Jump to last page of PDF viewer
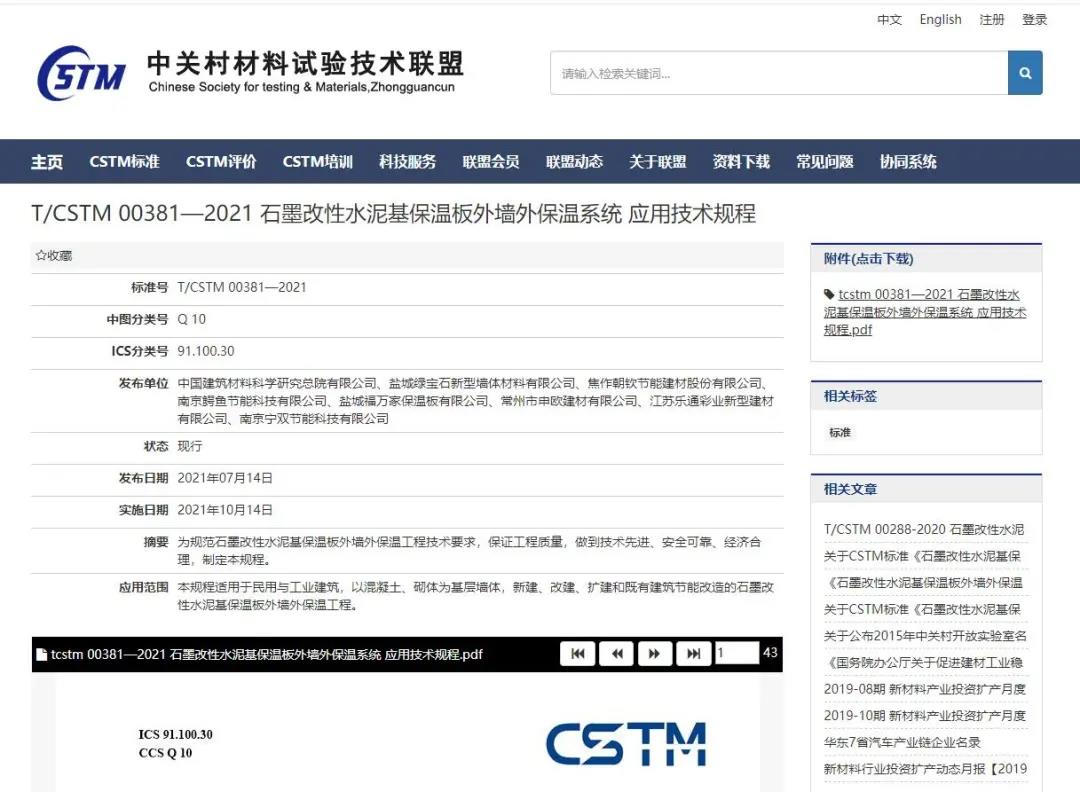 pyautogui.click(x=693, y=654)
